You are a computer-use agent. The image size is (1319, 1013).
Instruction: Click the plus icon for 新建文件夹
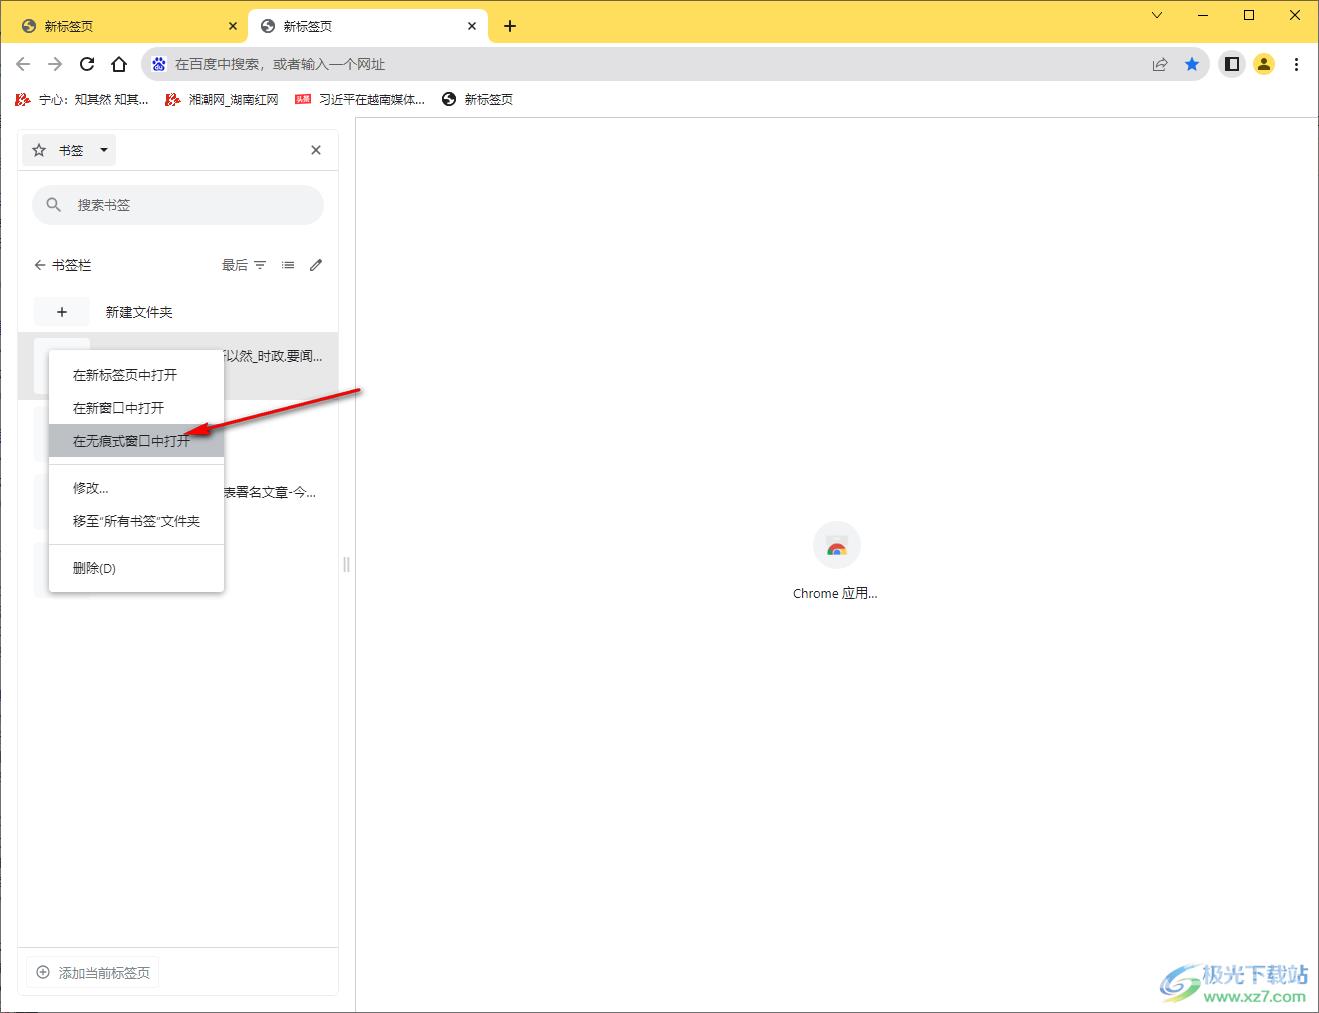click(62, 312)
